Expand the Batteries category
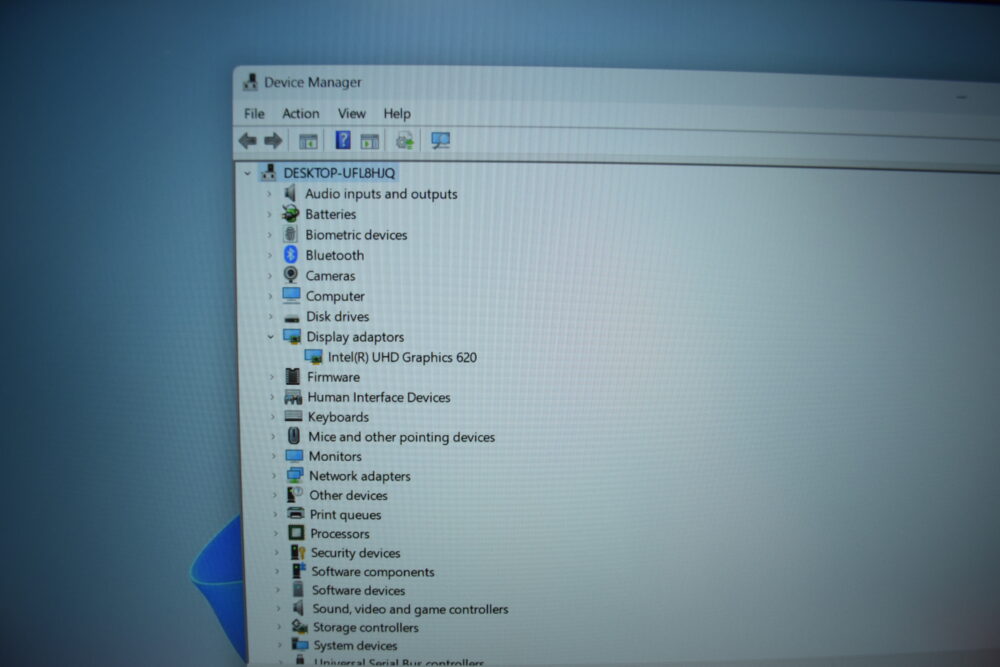1000x667 pixels. tap(270, 214)
